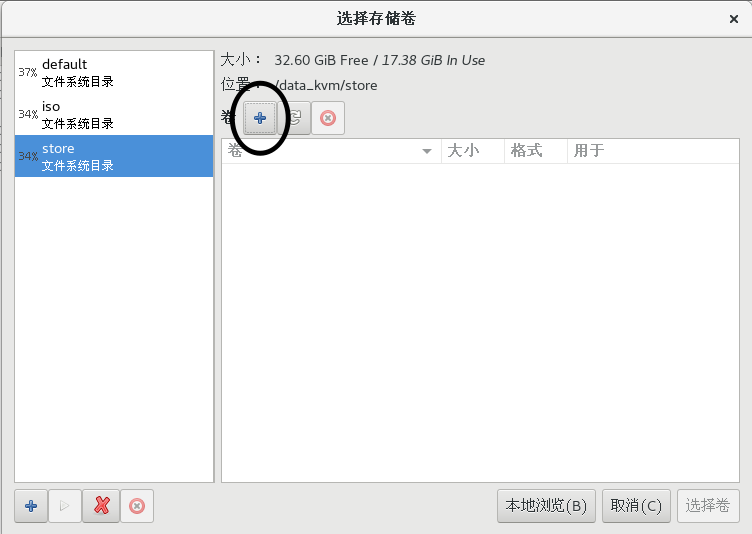Sort volumes by the 卷 column header
Image resolution: width=752 pixels, height=534 pixels.
[320, 151]
